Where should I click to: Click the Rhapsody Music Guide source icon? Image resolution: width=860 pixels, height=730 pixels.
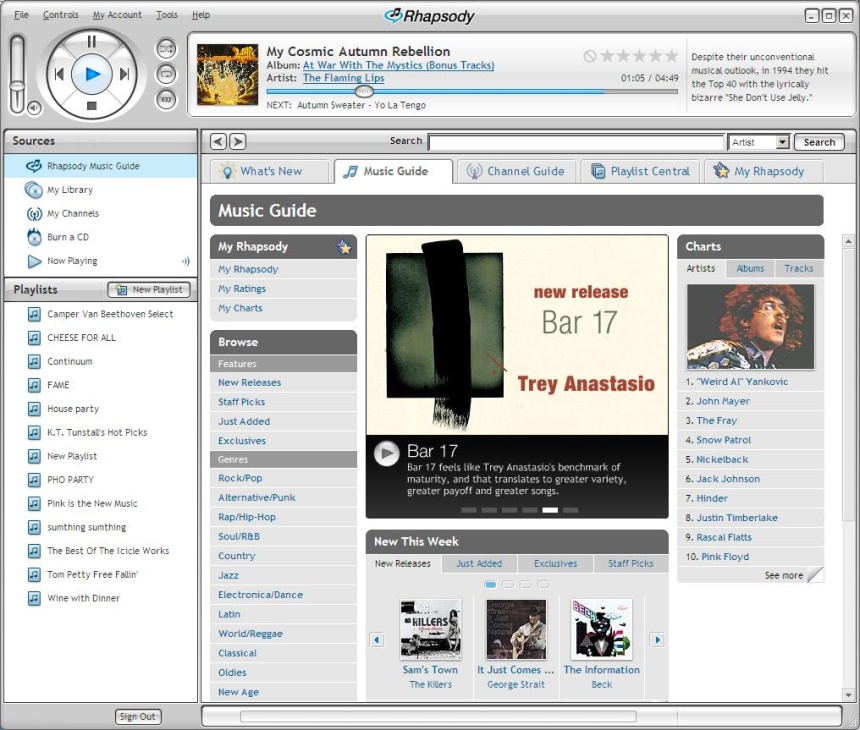point(33,166)
